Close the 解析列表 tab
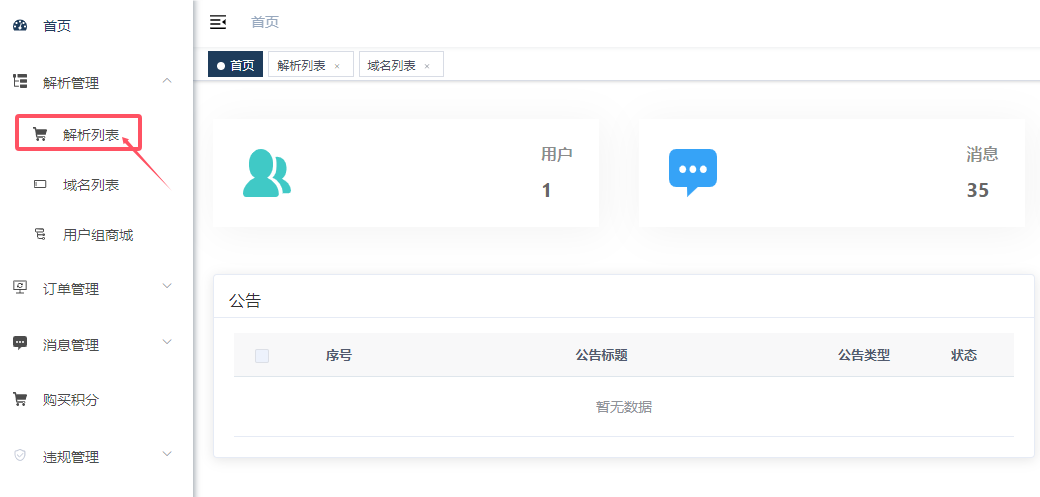Image resolution: width=1040 pixels, height=497 pixels. pyautogui.click(x=337, y=66)
